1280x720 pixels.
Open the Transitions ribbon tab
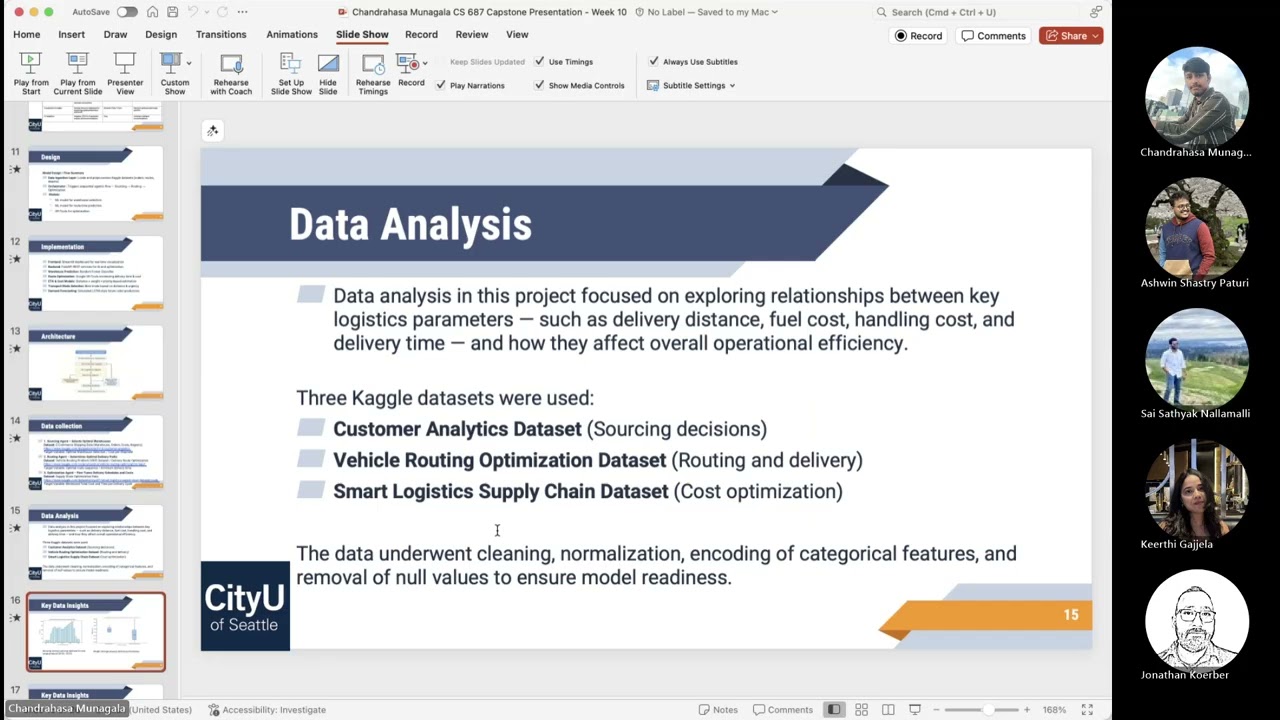pyautogui.click(x=221, y=34)
